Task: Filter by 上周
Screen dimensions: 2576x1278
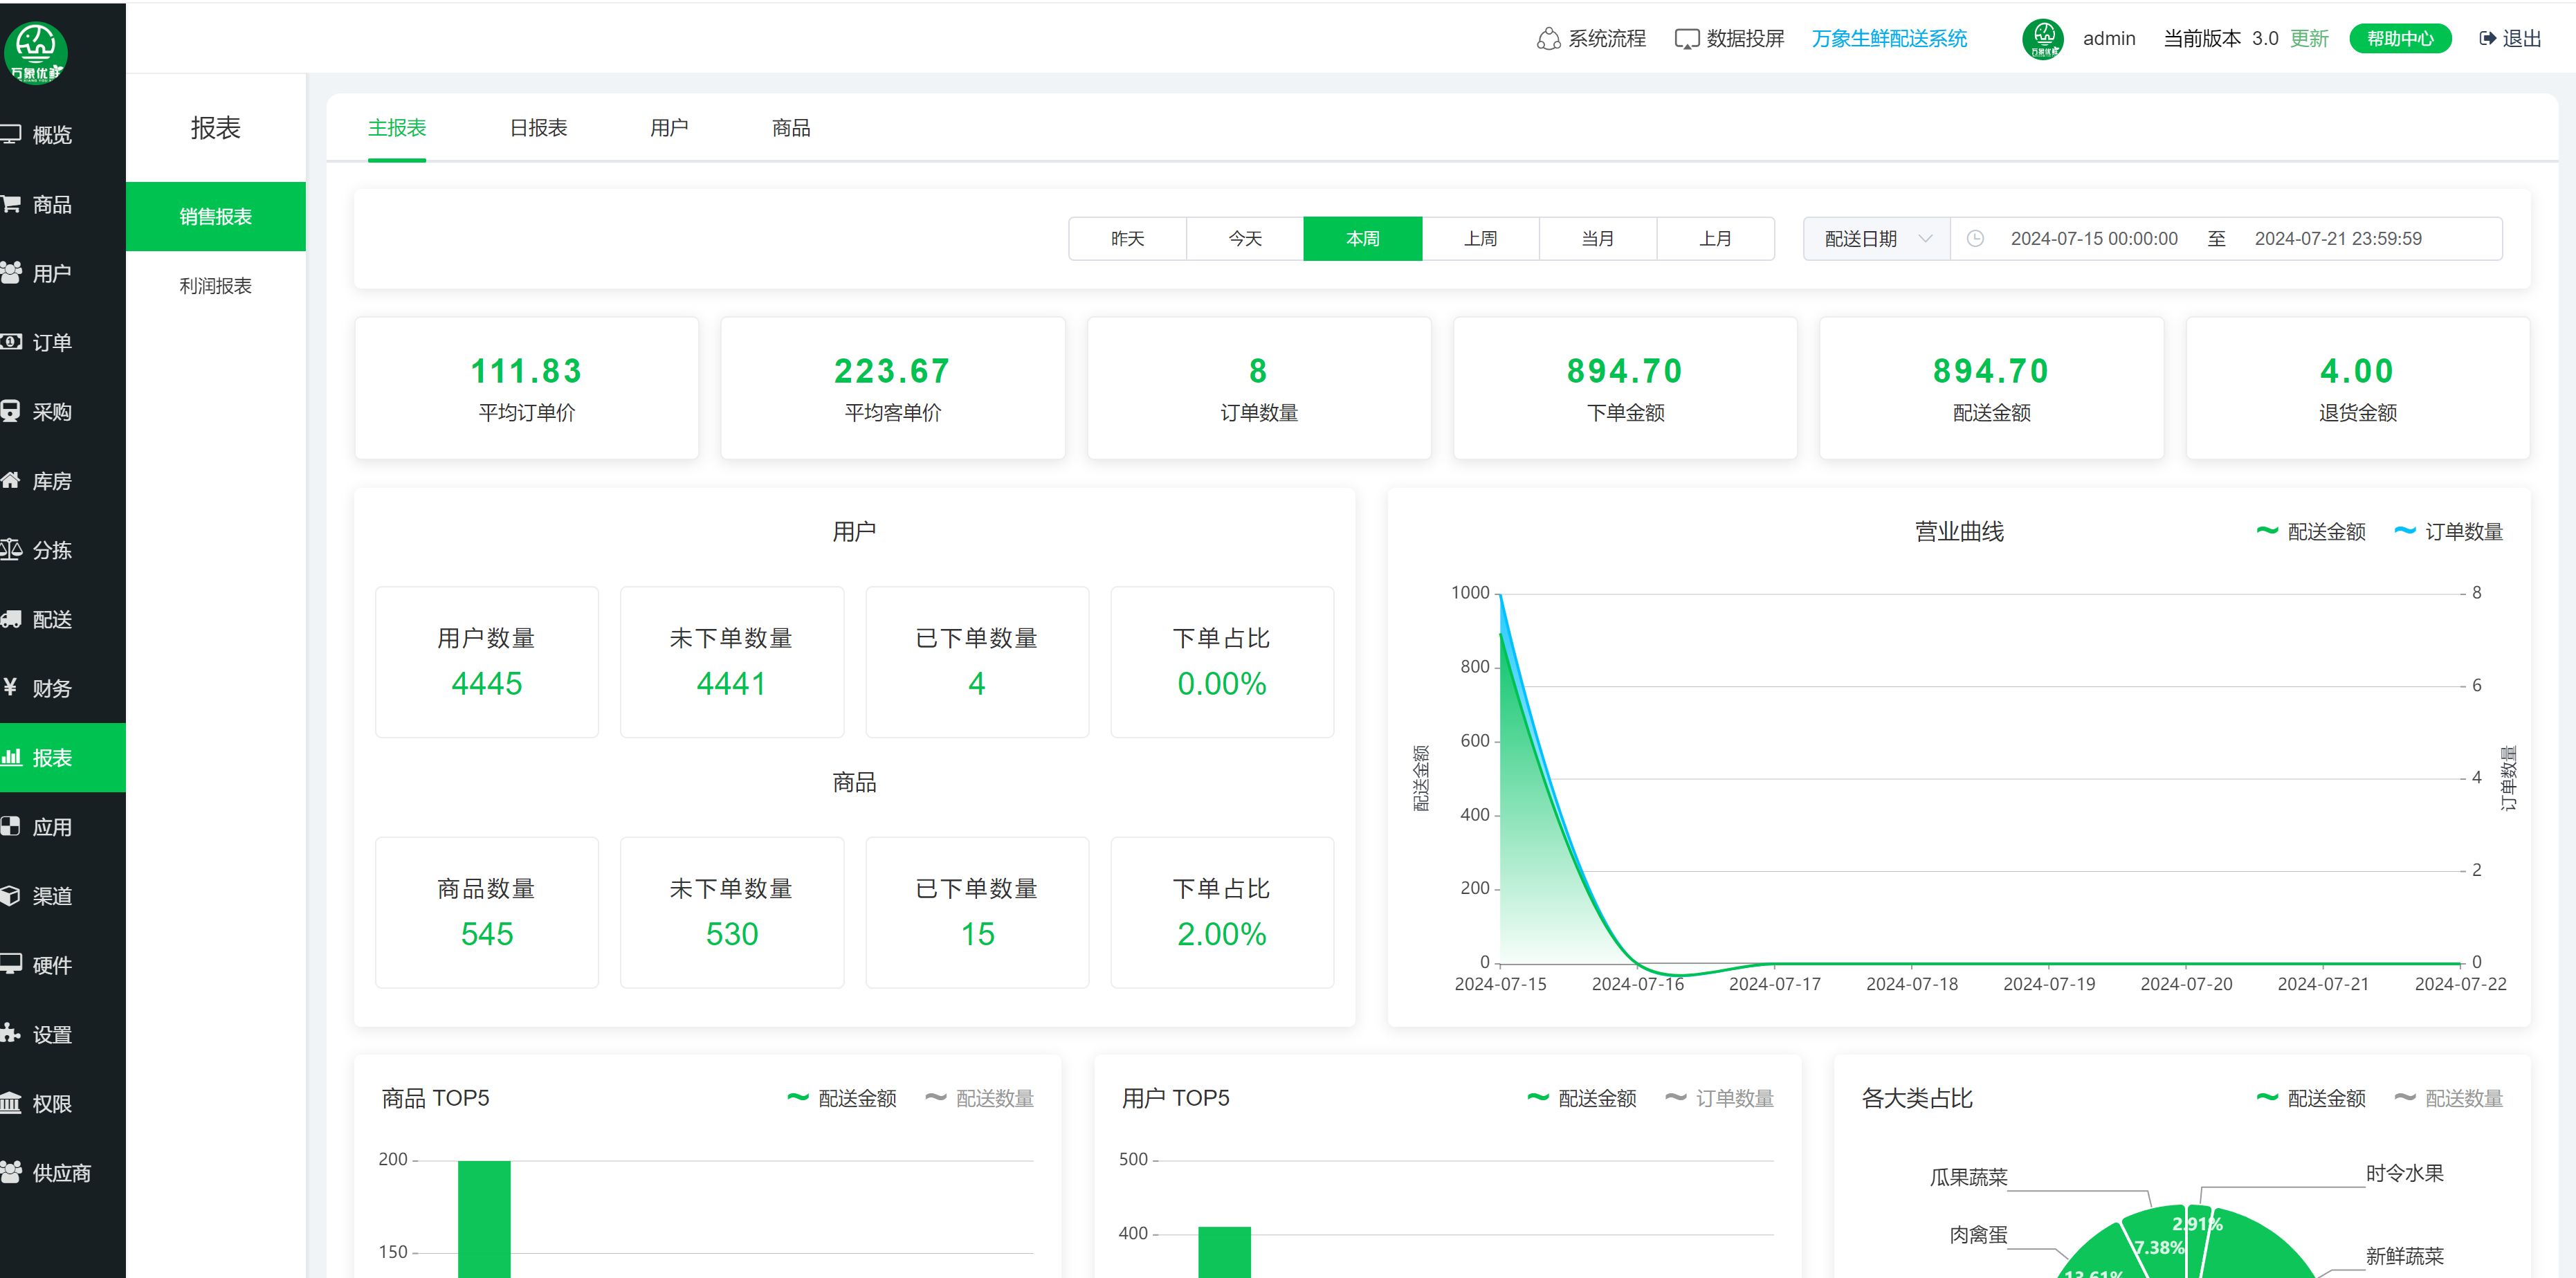Action: click(x=1481, y=239)
